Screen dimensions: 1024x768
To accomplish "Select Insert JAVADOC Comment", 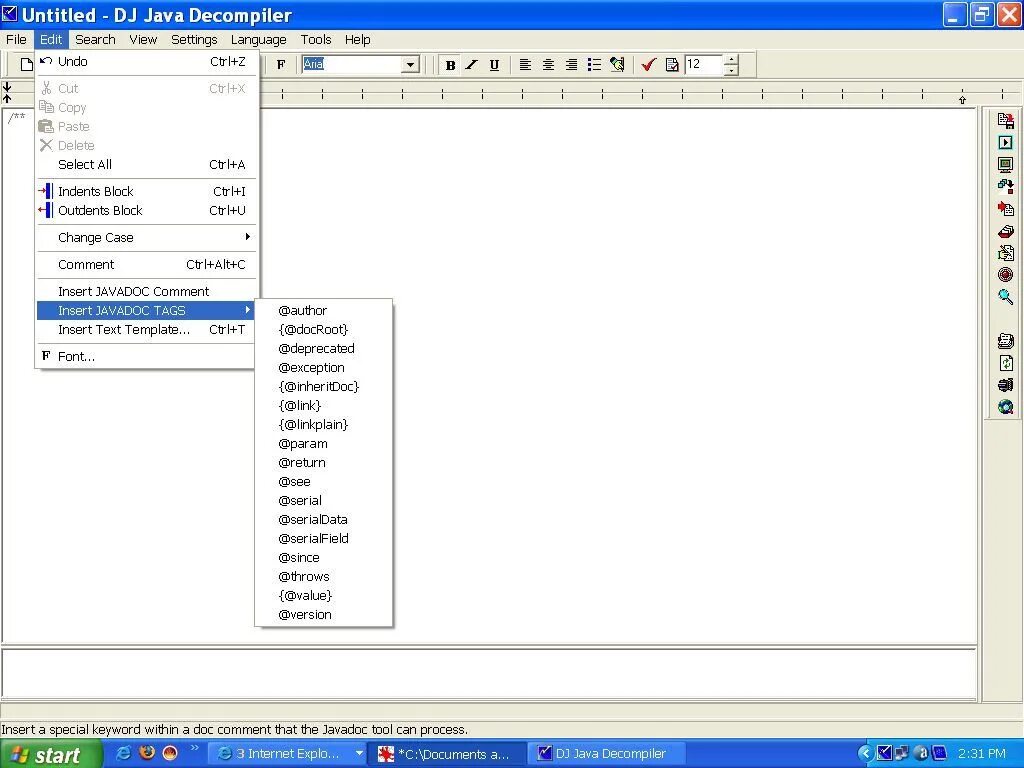I will [146, 291].
